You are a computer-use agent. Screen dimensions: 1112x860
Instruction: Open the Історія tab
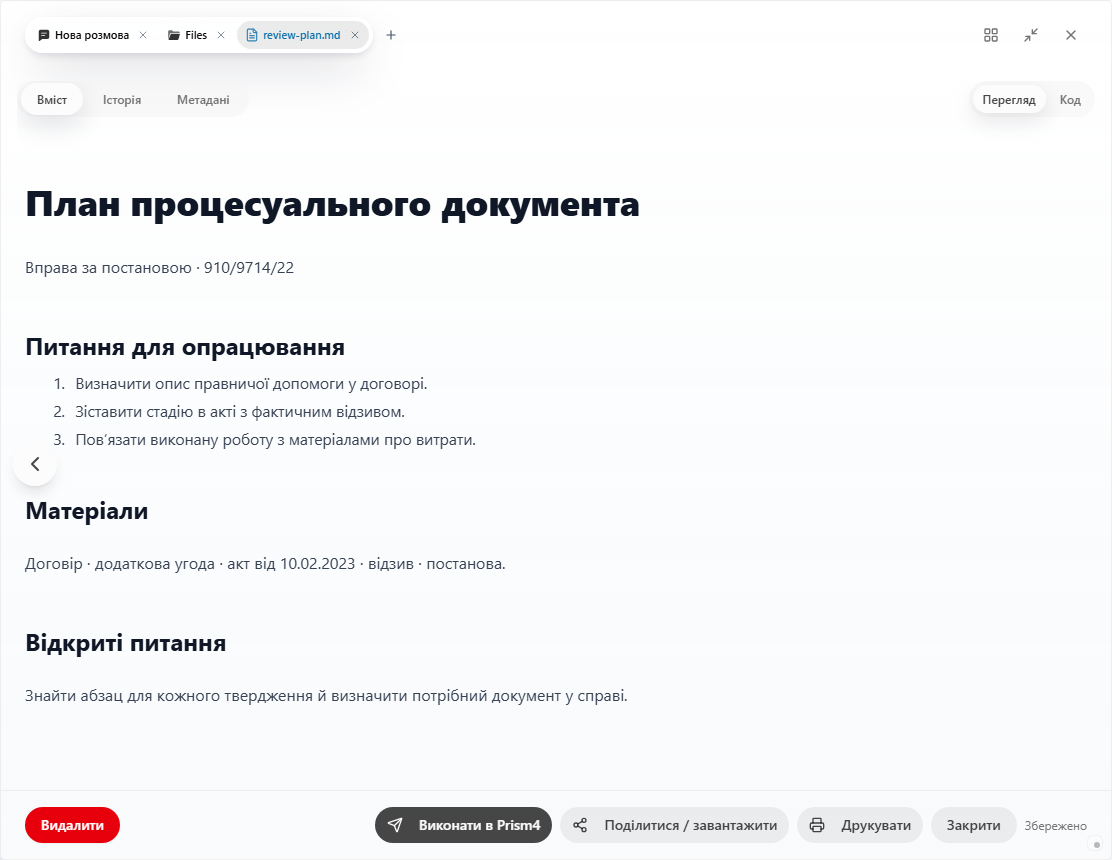(122, 99)
